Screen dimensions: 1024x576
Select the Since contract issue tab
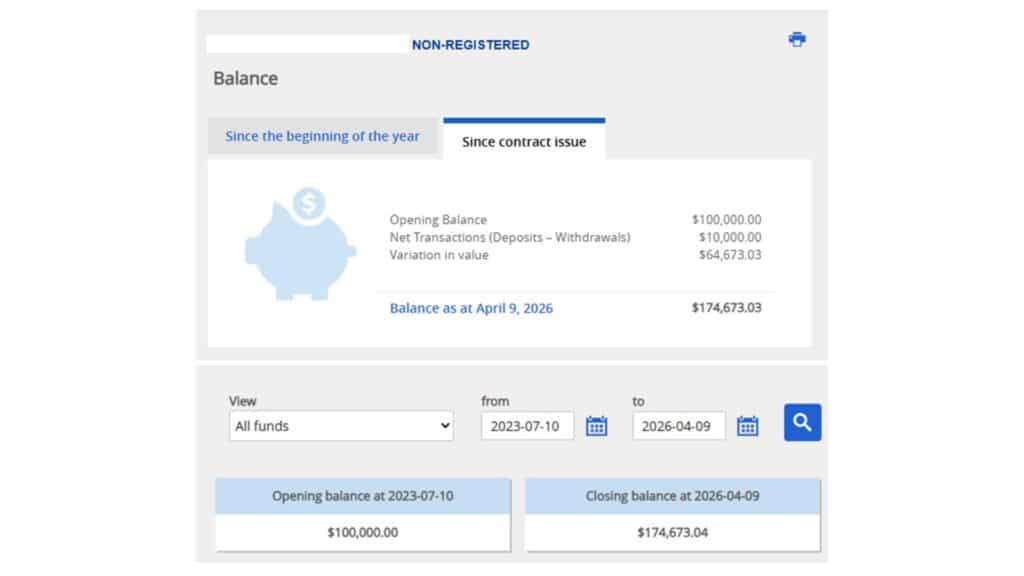pos(524,141)
